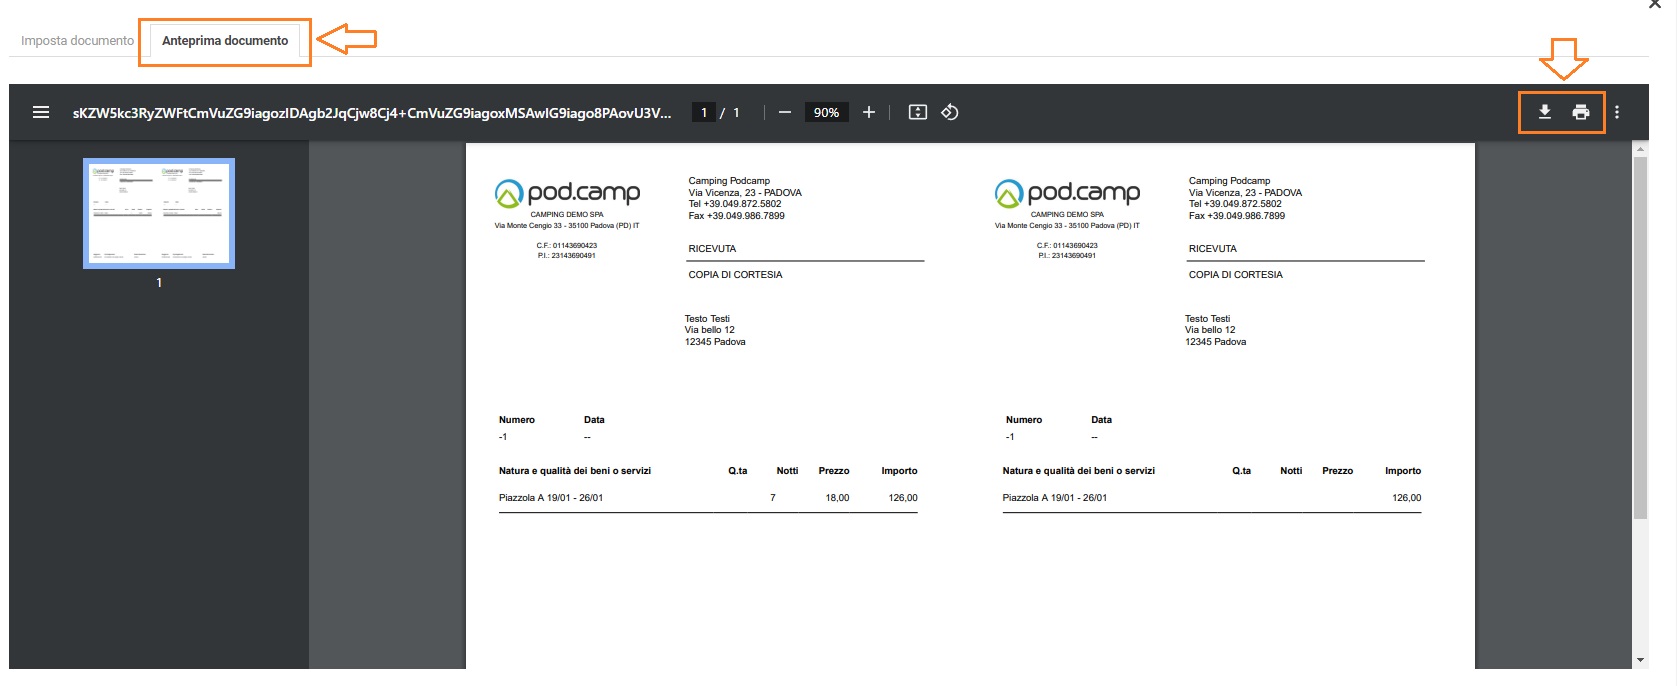The width and height of the screenshot is (1677, 686).
Task: Click the pod.camp logo on right receipt
Action: pyautogui.click(x=1067, y=192)
